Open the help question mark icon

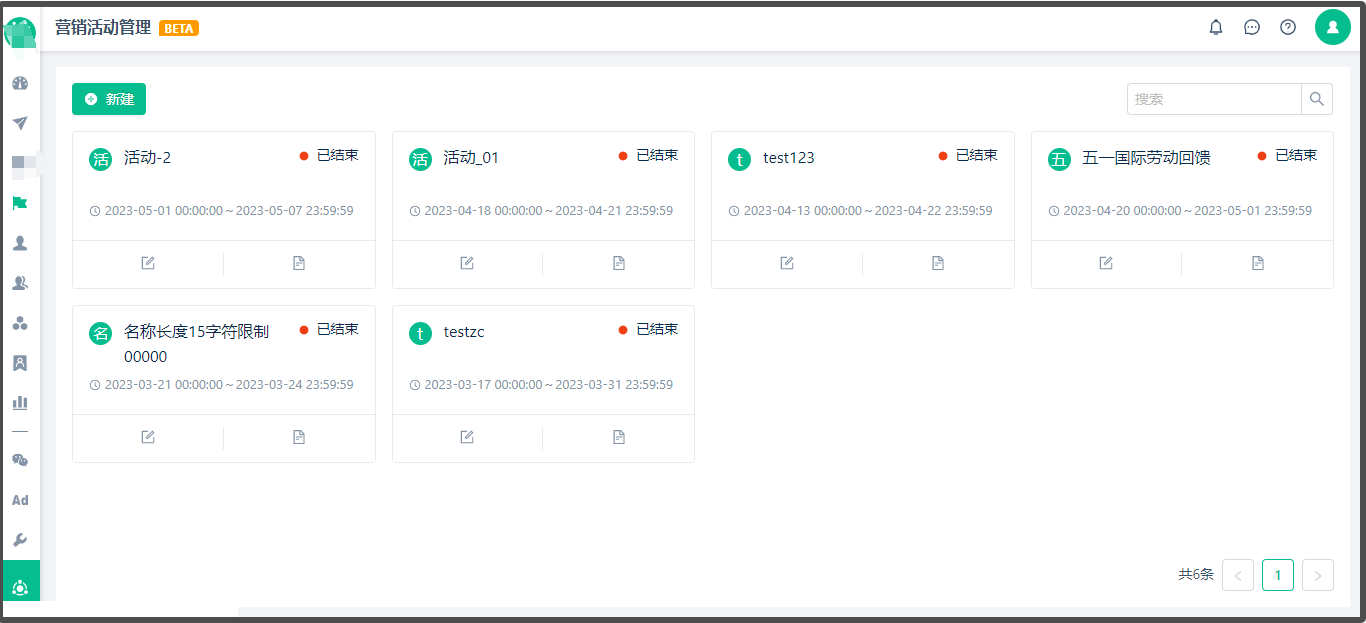point(1288,28)
